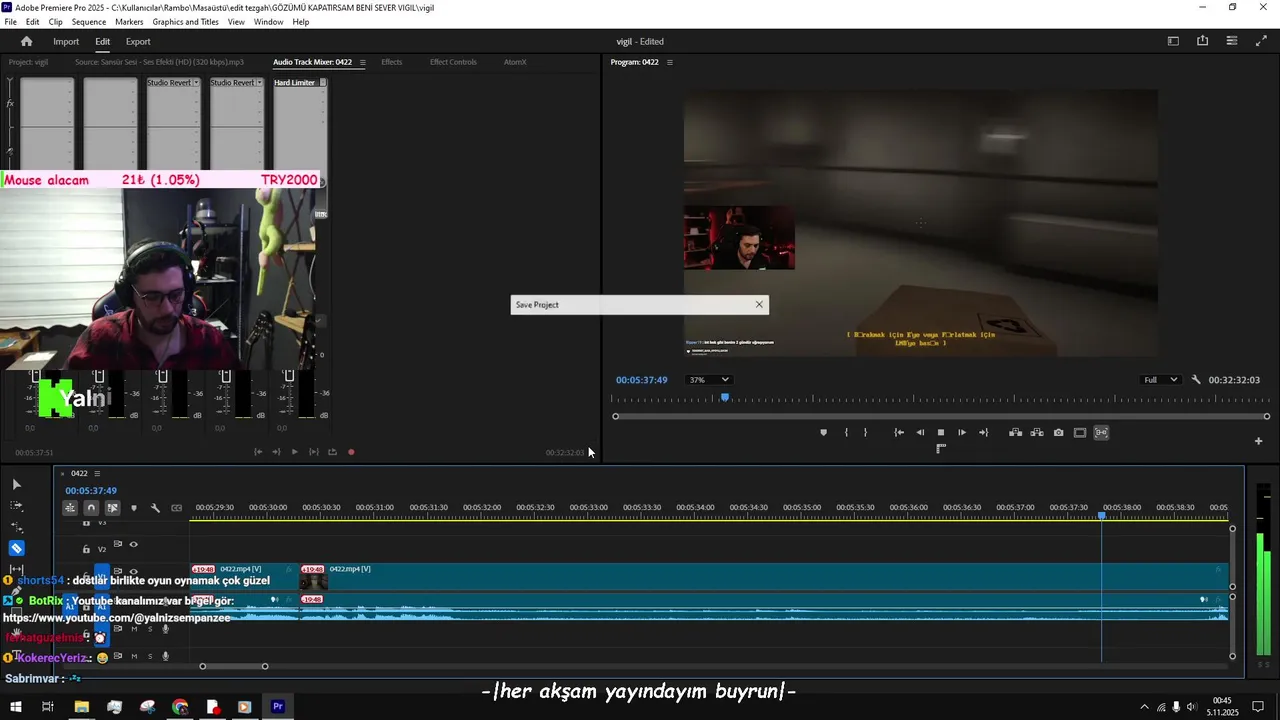Toggle safe margins icon in Program monitor
Screen dimensions: 1280x720
1080,433
